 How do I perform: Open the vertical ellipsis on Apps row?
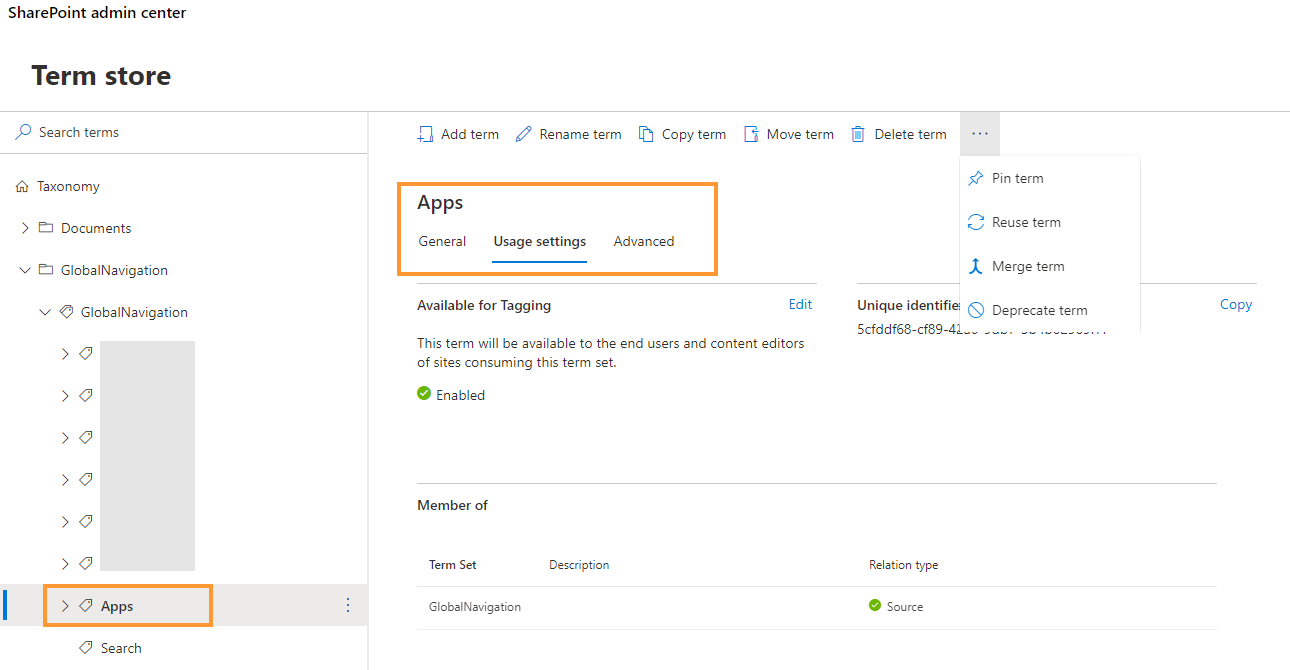[x=348, y=605]
